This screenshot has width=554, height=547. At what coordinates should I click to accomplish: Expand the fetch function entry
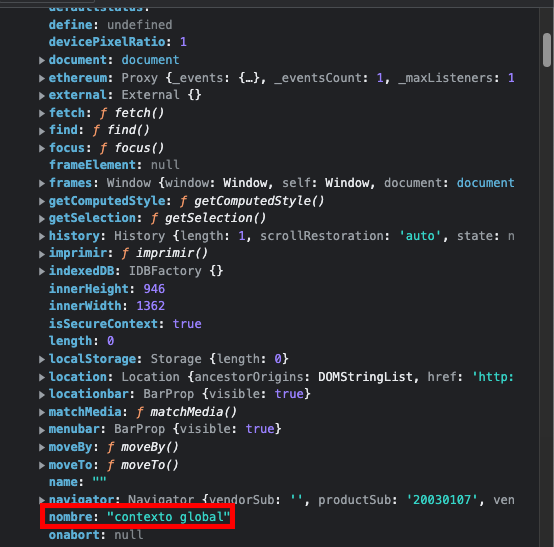42,113
